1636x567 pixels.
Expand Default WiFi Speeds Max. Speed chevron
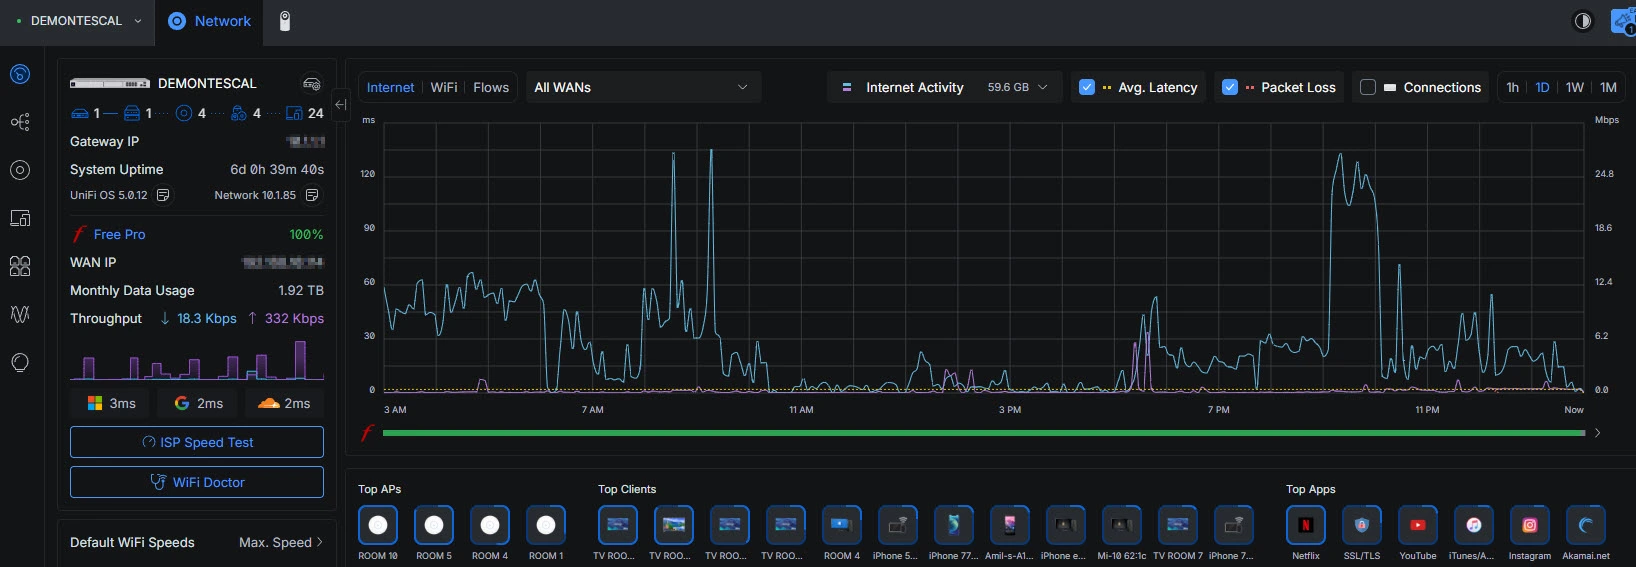point(320,542)
